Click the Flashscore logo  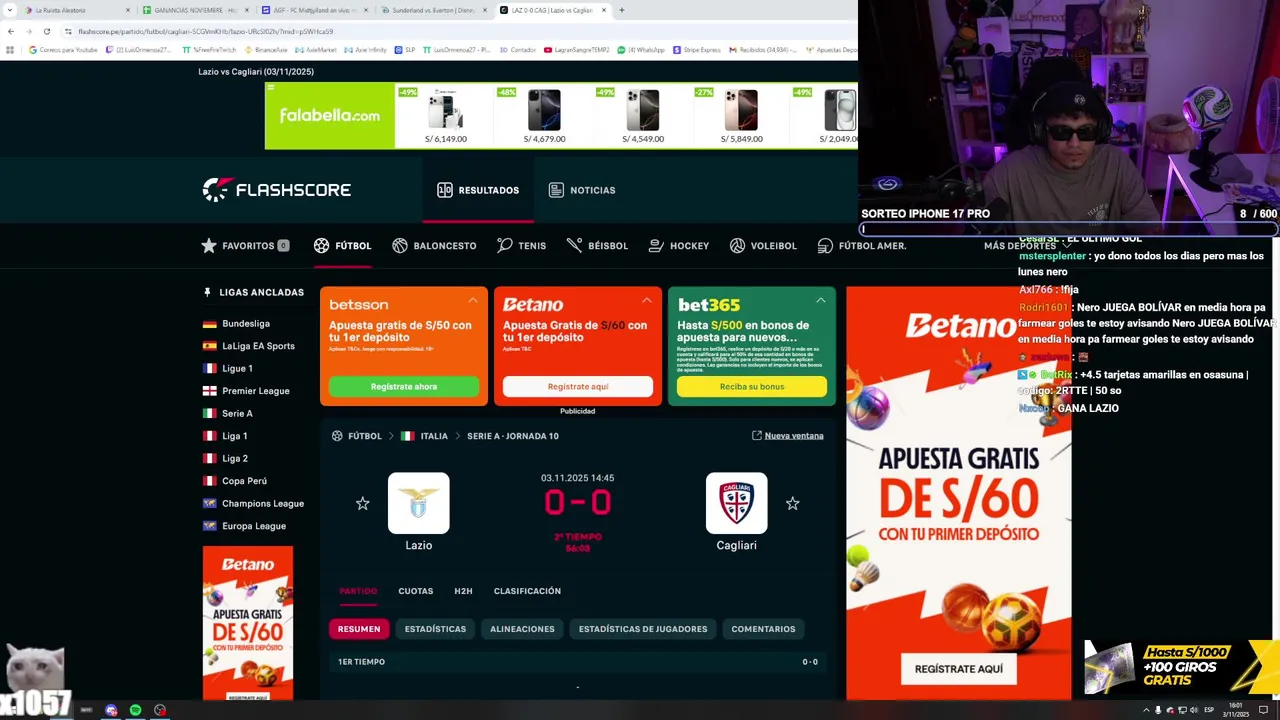(277, 190)
